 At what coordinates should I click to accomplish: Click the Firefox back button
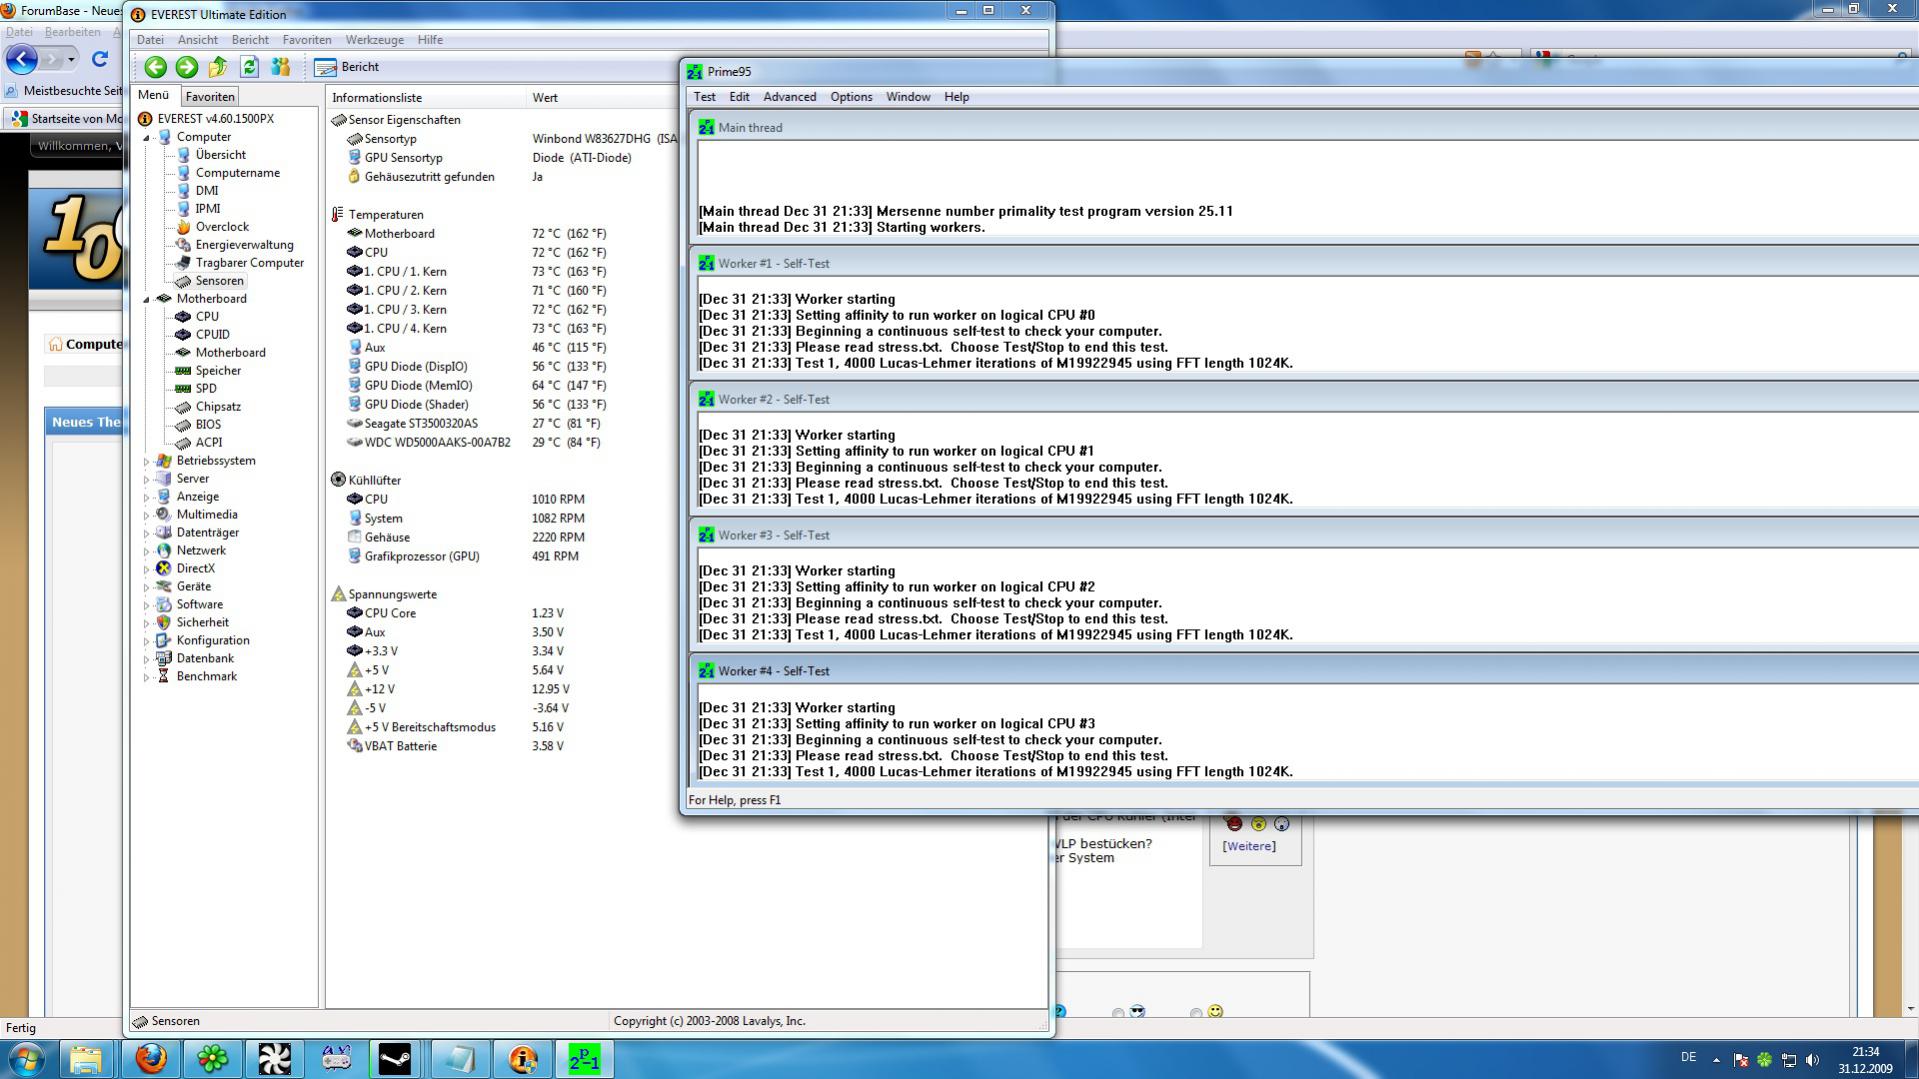(x=22, y=59)
